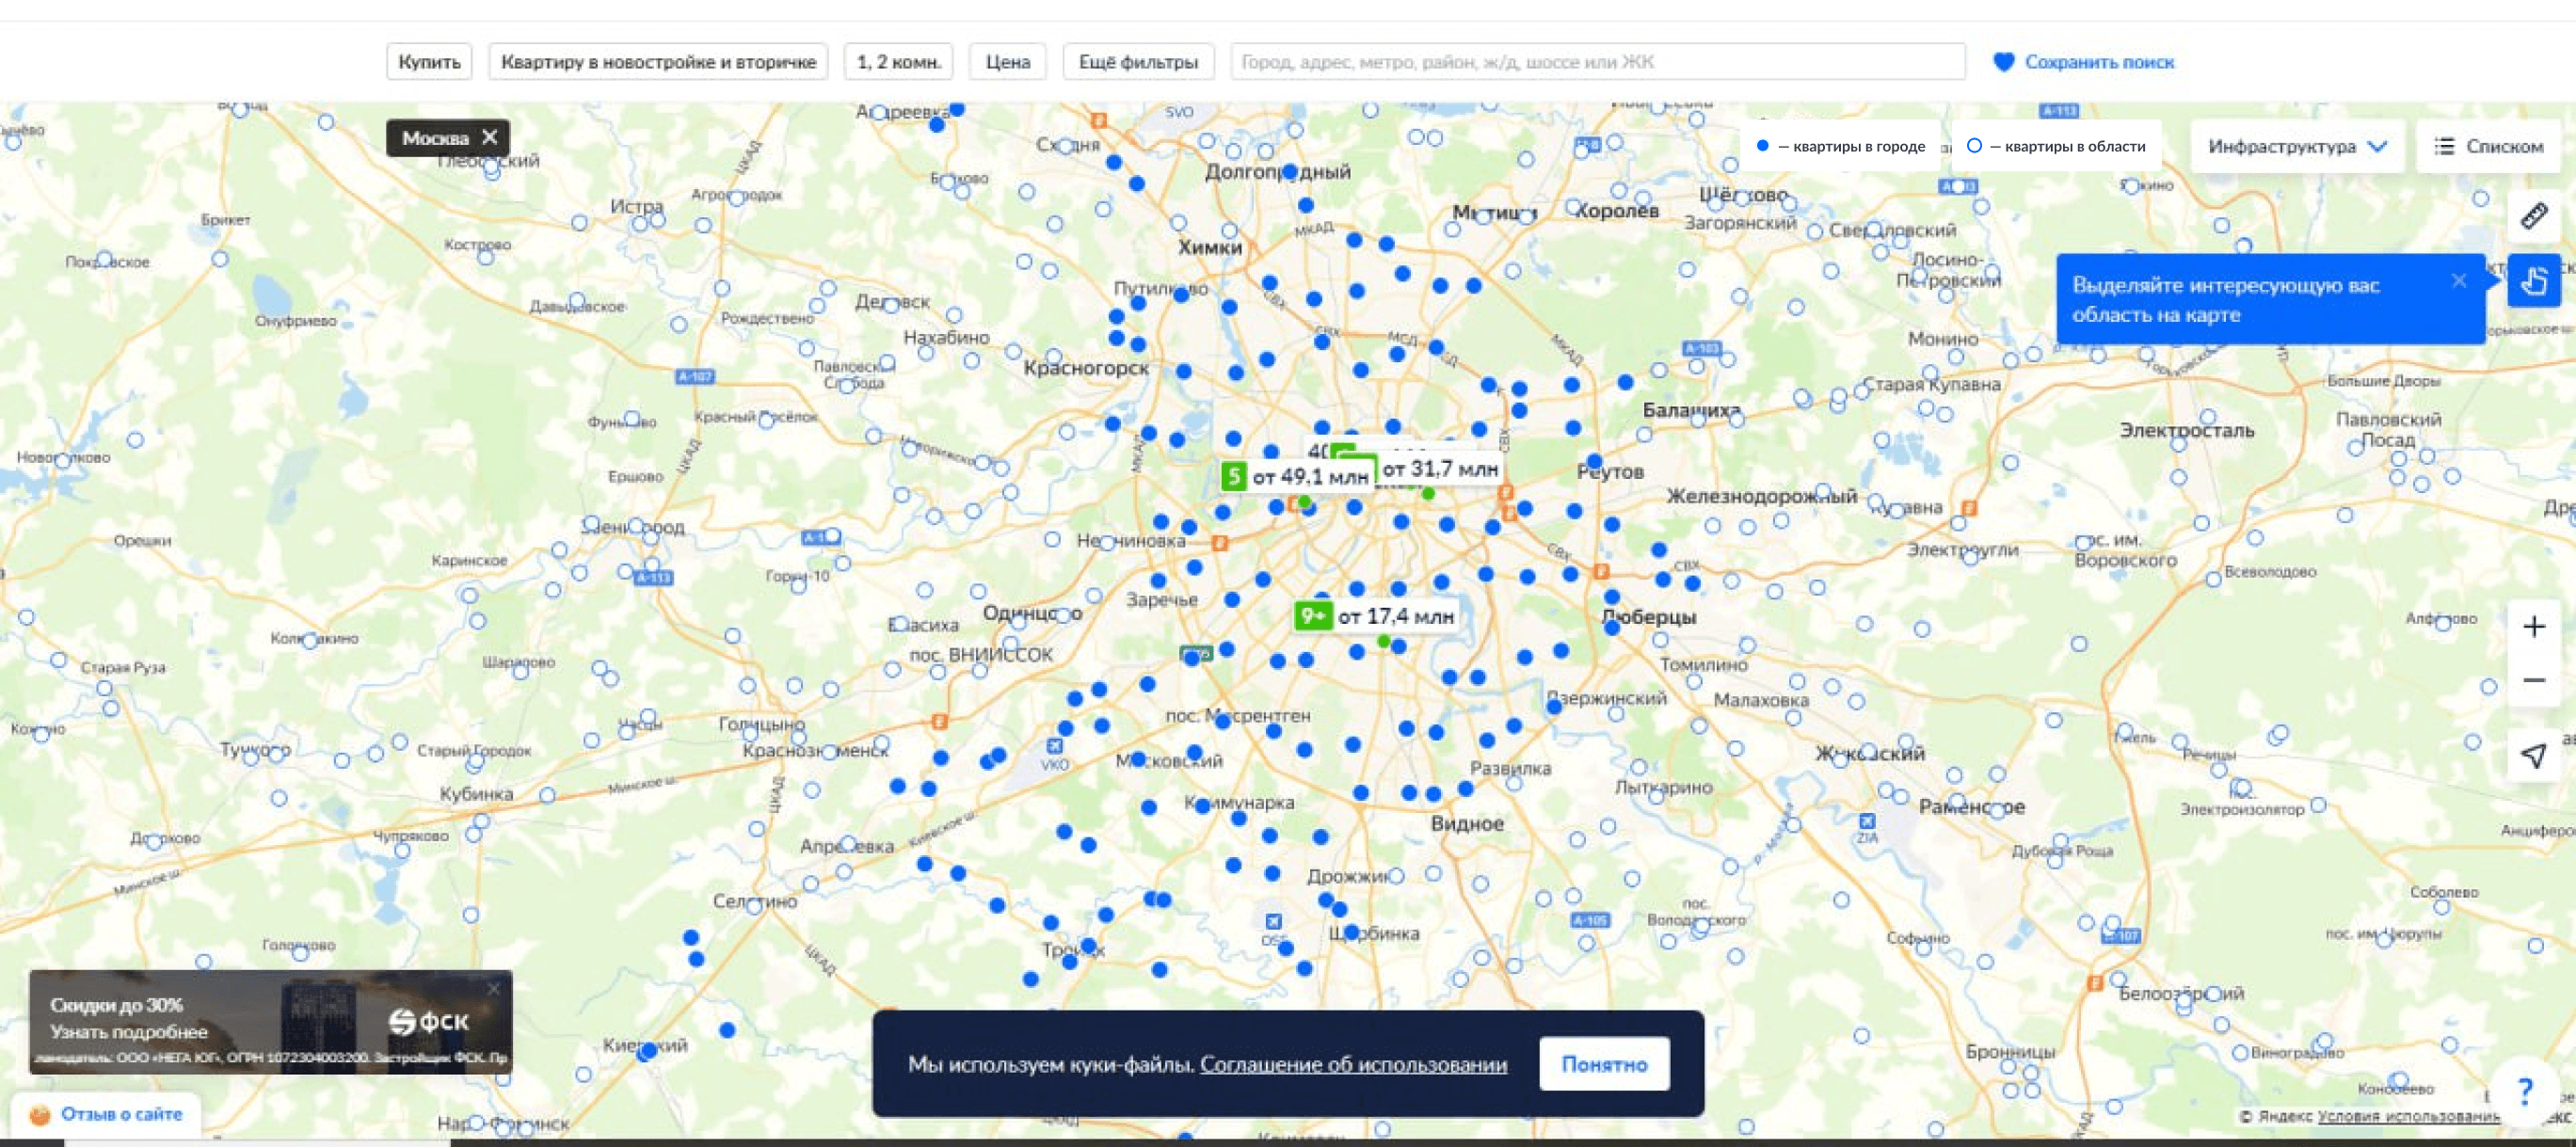This screenshot has height=1147, width=2576.
Task: Close the ФСК discount advertisement banner
Action: point(493,988)
